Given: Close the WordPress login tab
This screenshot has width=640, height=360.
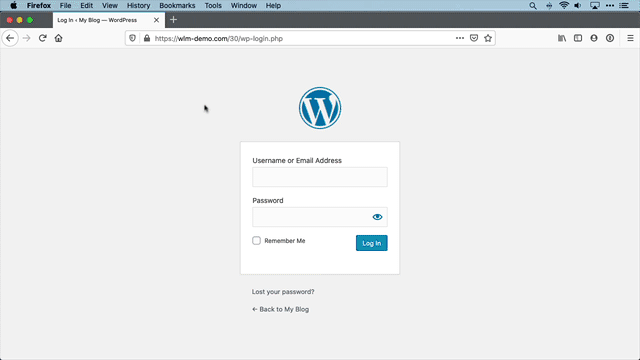Looking at the screenshot, I should point(156,20).
